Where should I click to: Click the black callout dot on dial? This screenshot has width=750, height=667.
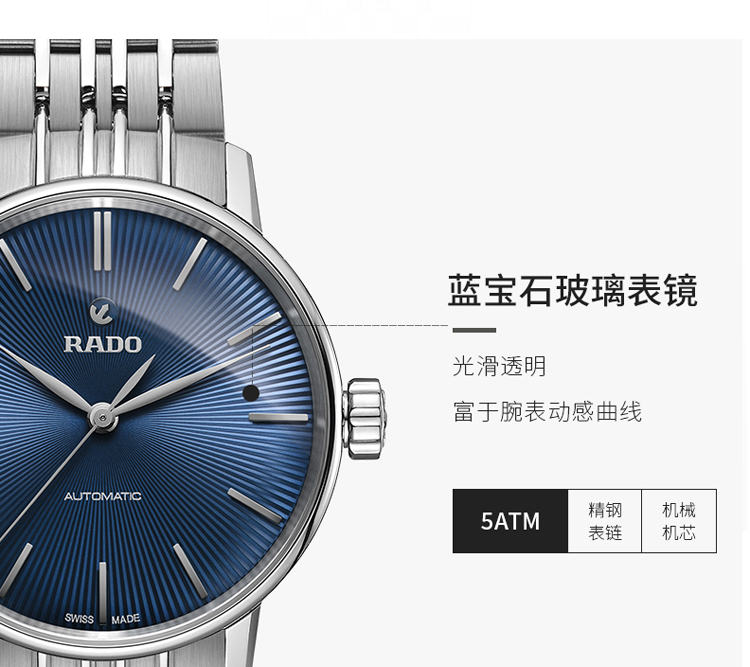pos(251,393)
